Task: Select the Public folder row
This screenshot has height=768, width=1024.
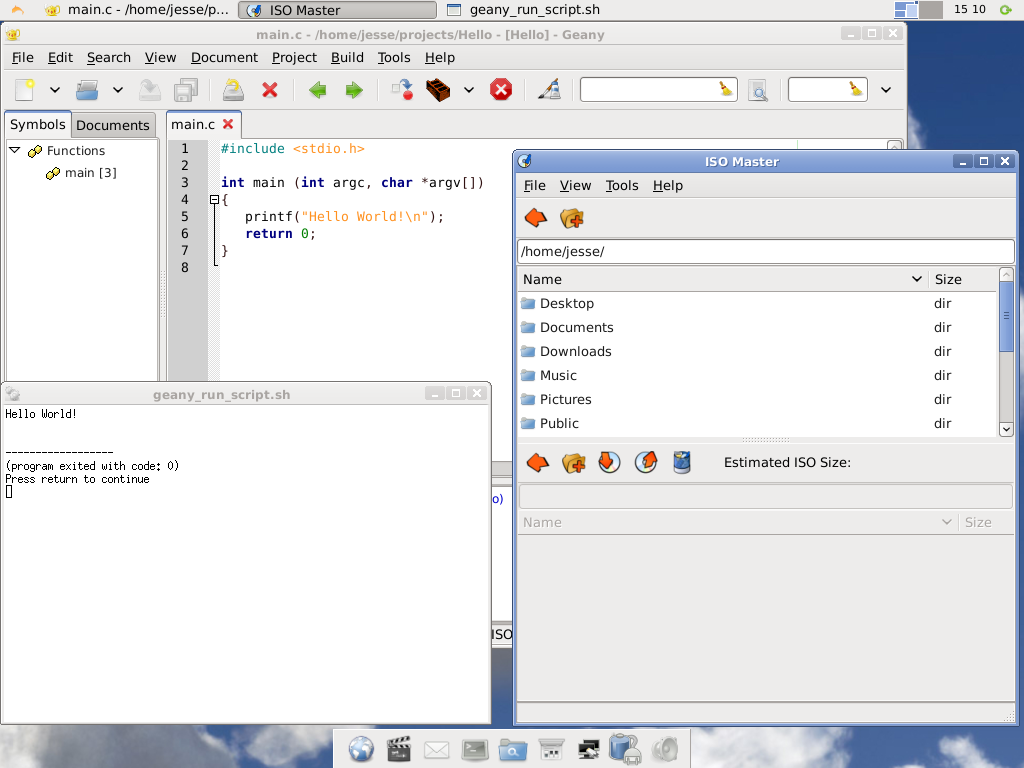Action: coord(758,424)
